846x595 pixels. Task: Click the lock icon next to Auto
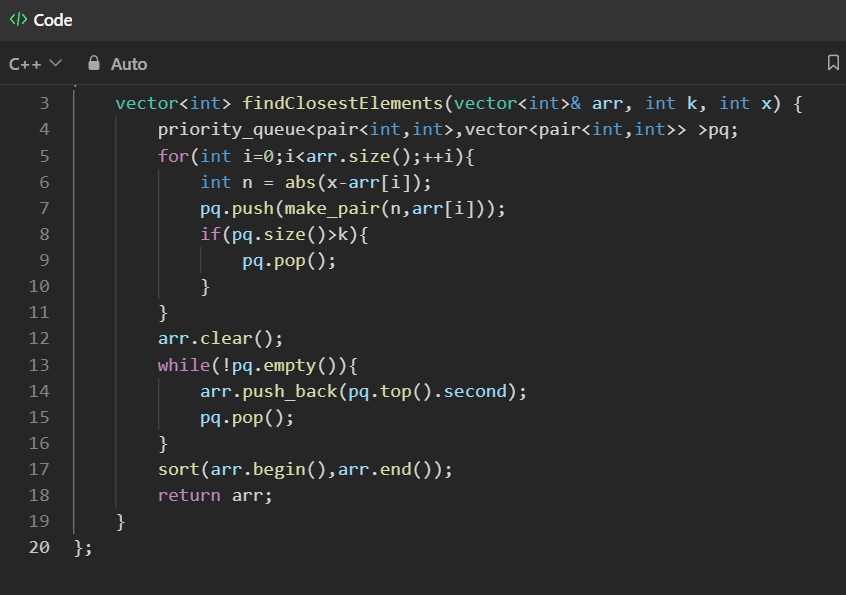[94, 63]
